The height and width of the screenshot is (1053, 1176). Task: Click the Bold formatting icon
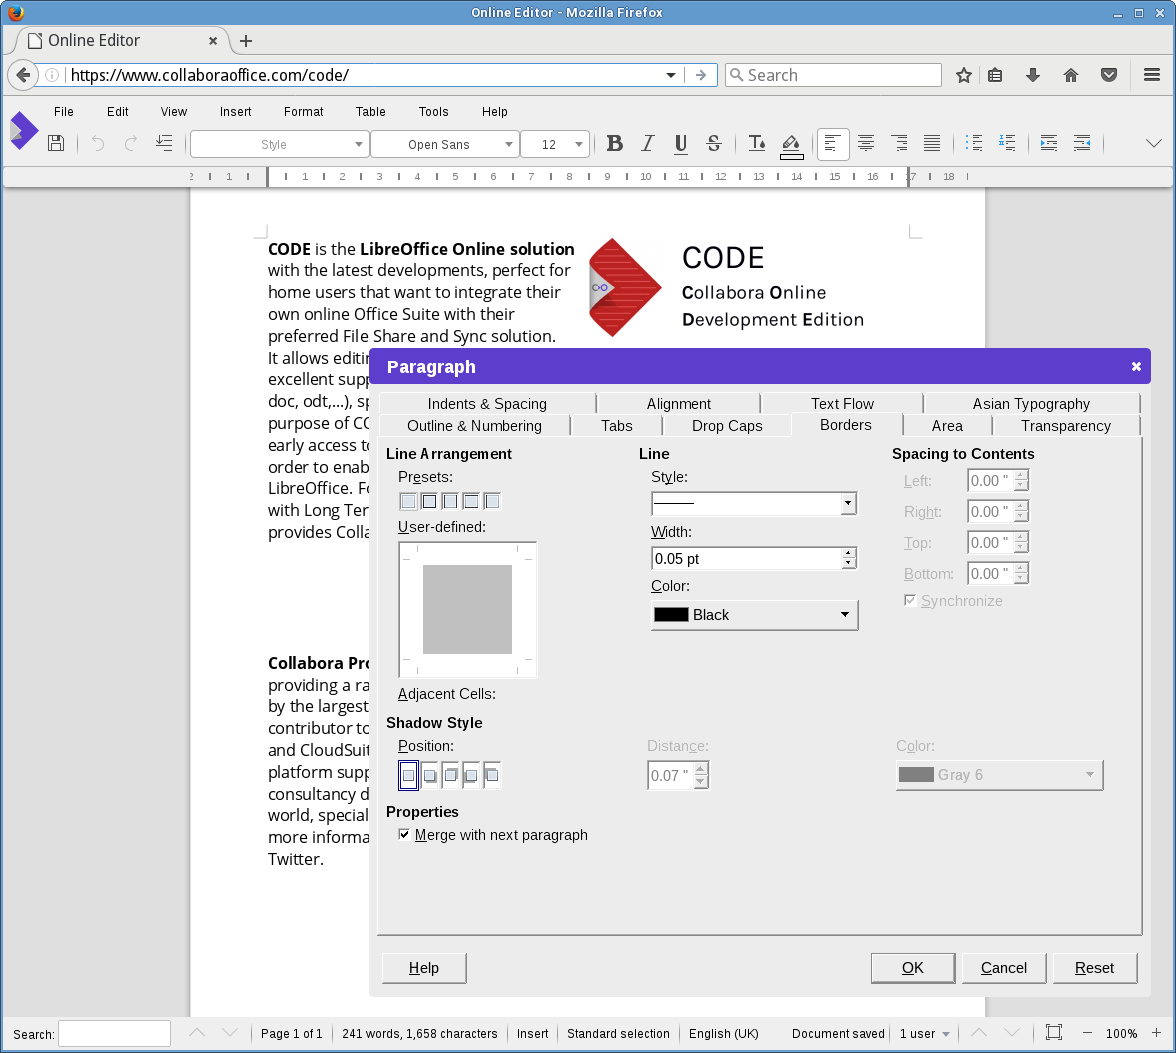point(615,144)
